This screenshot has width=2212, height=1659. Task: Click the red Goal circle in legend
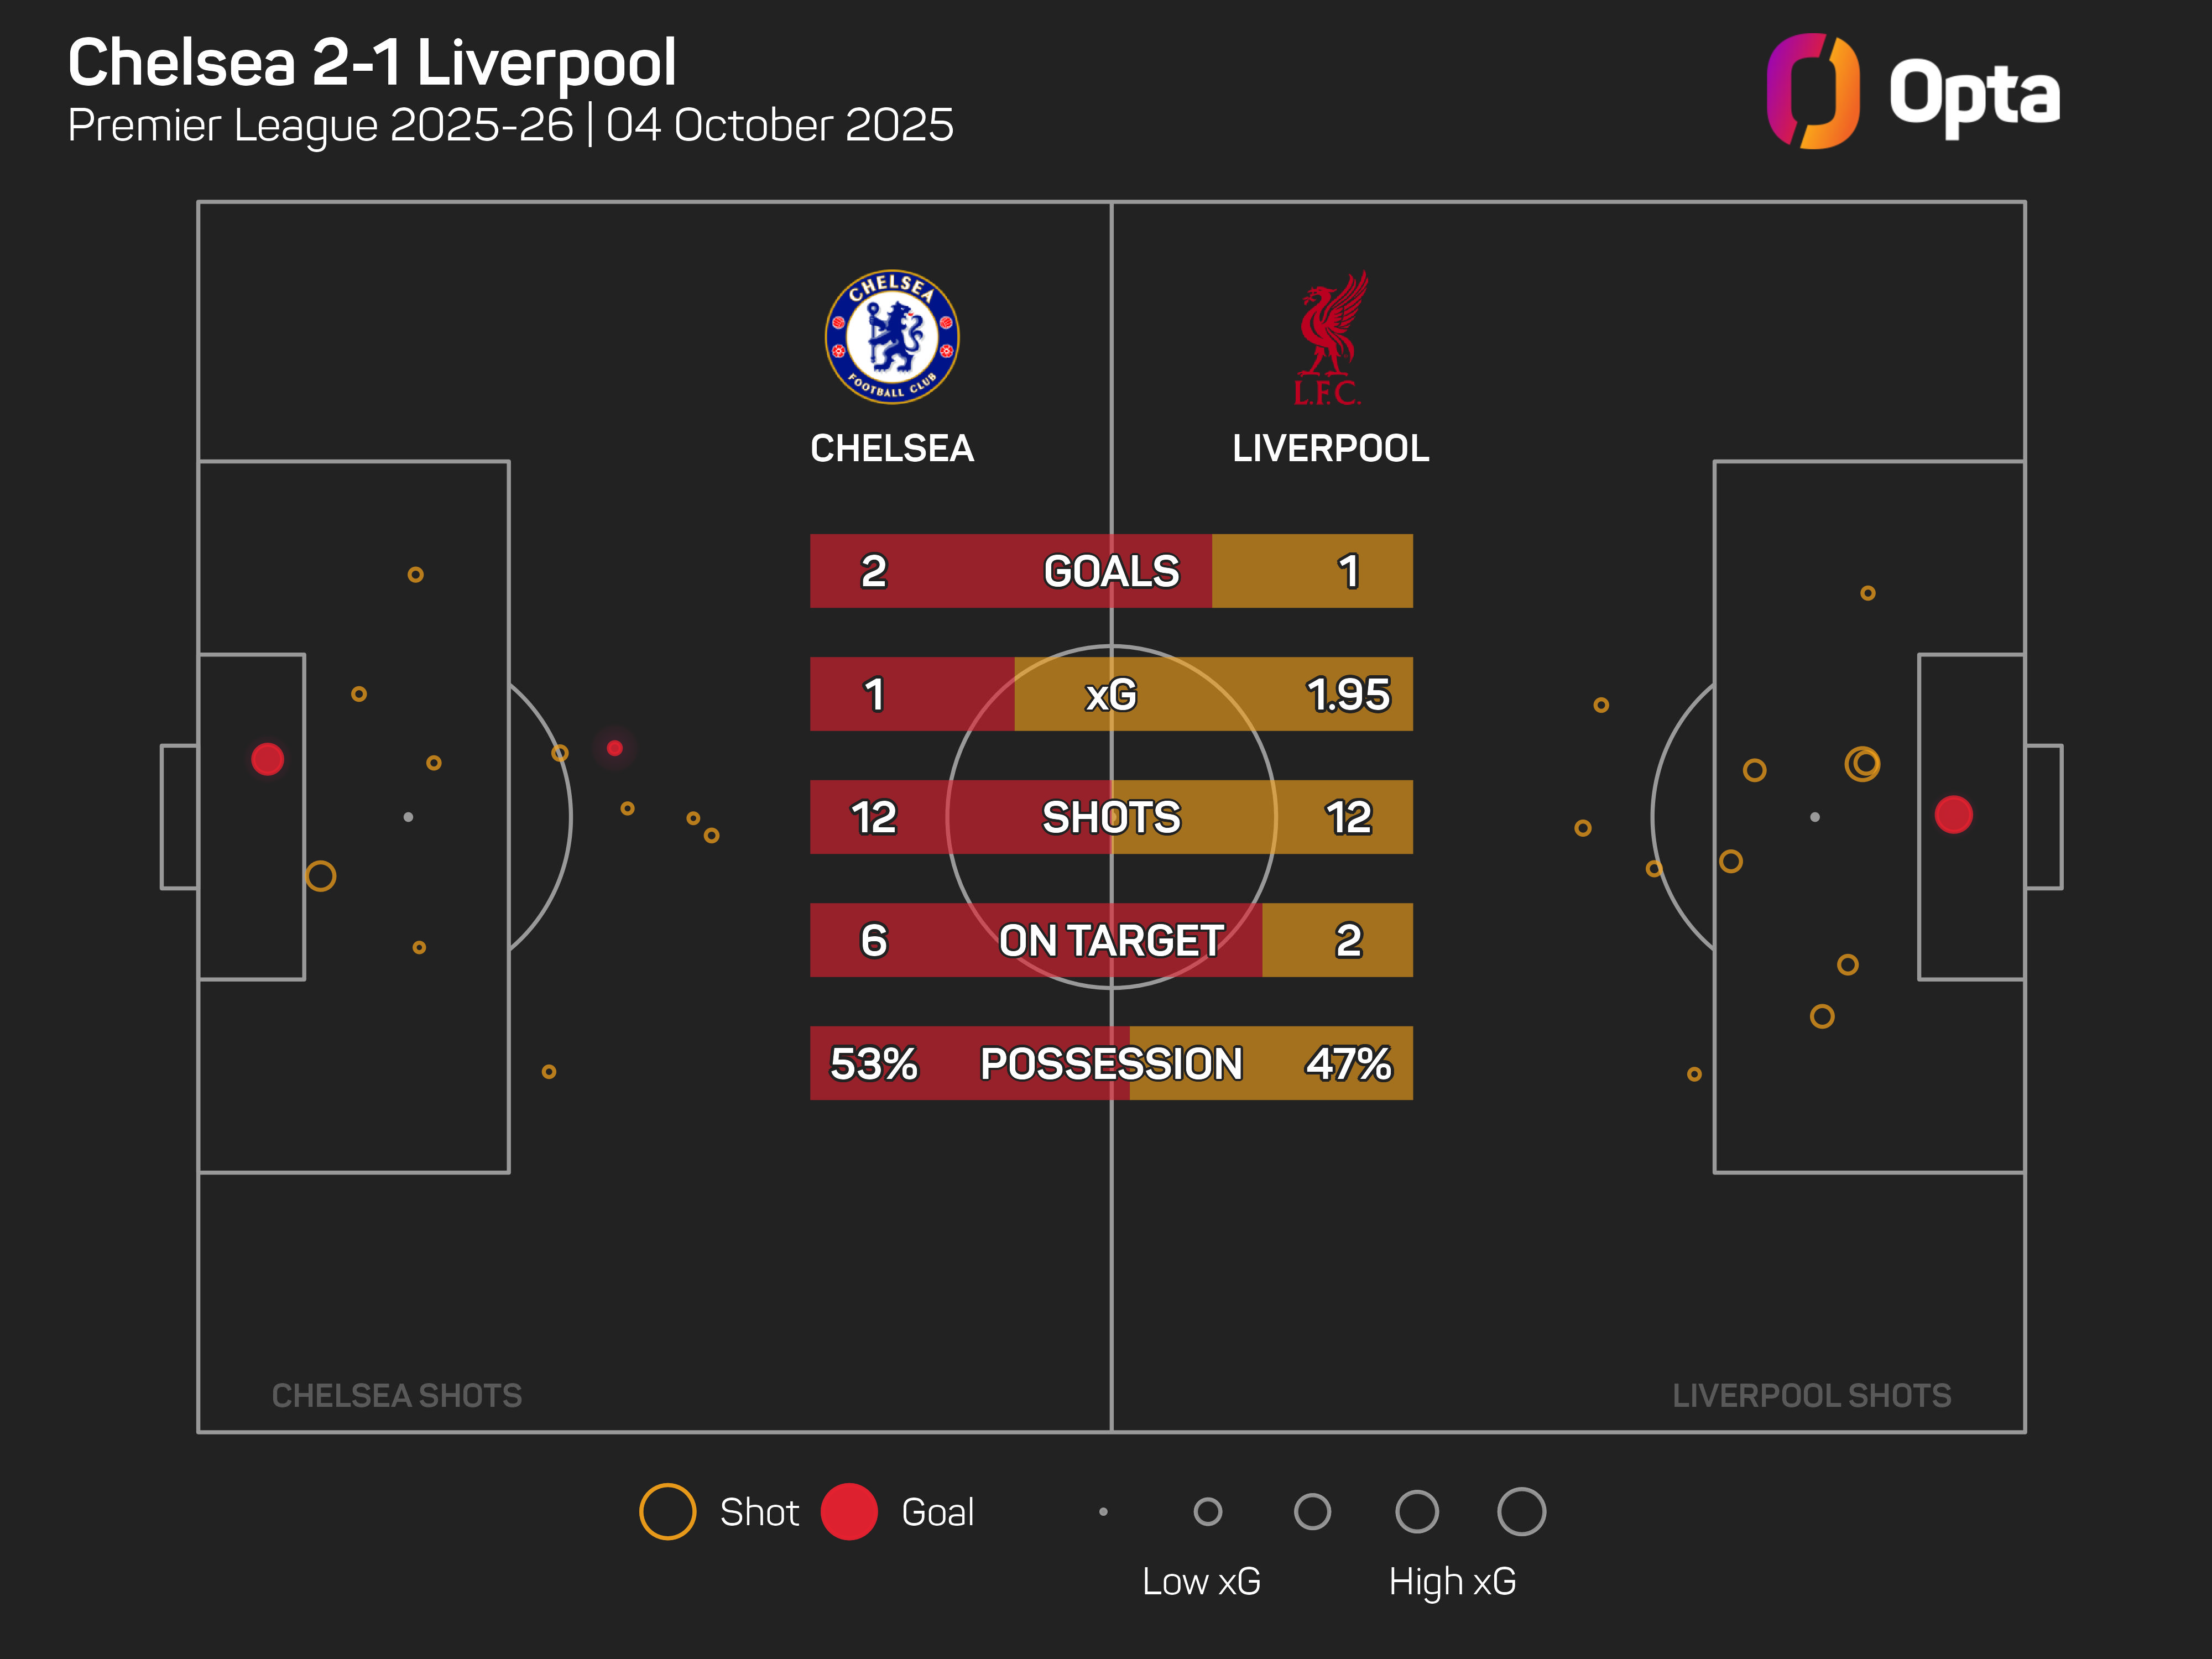click(848, 1511)
